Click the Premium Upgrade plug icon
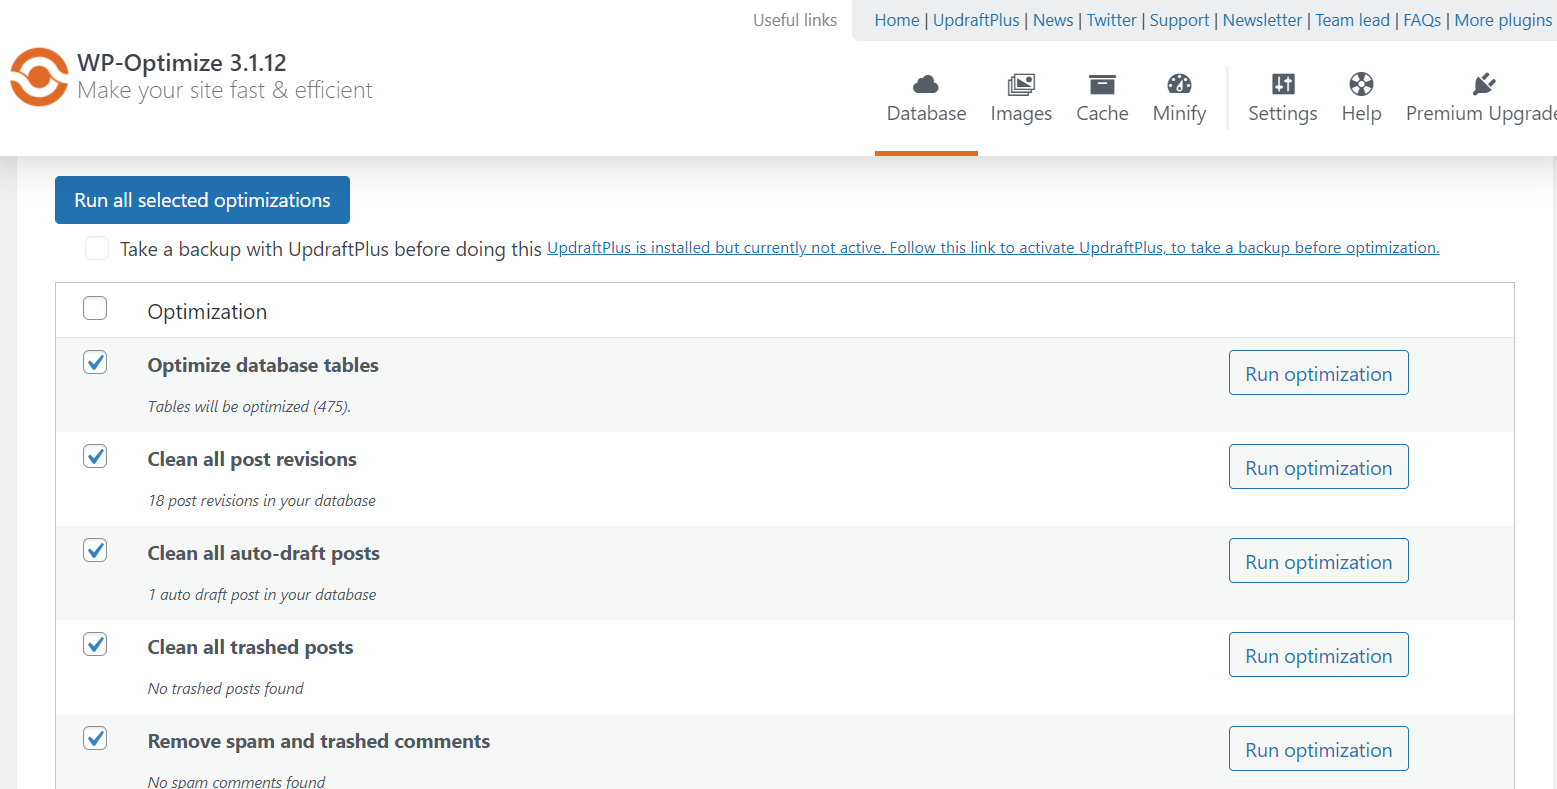 [1484, 84]
